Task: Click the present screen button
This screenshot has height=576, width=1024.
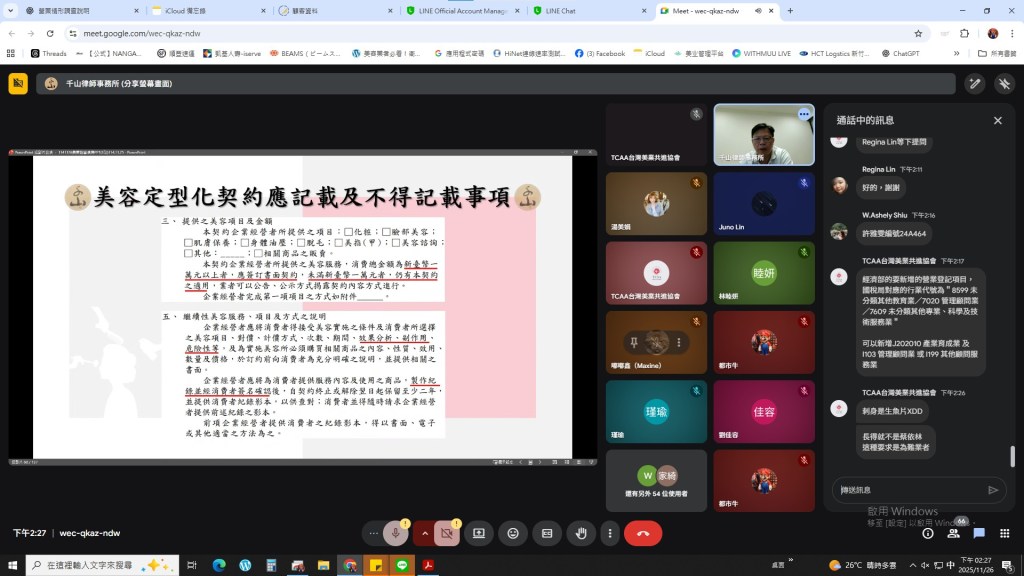Action: (x=479, y=533)
